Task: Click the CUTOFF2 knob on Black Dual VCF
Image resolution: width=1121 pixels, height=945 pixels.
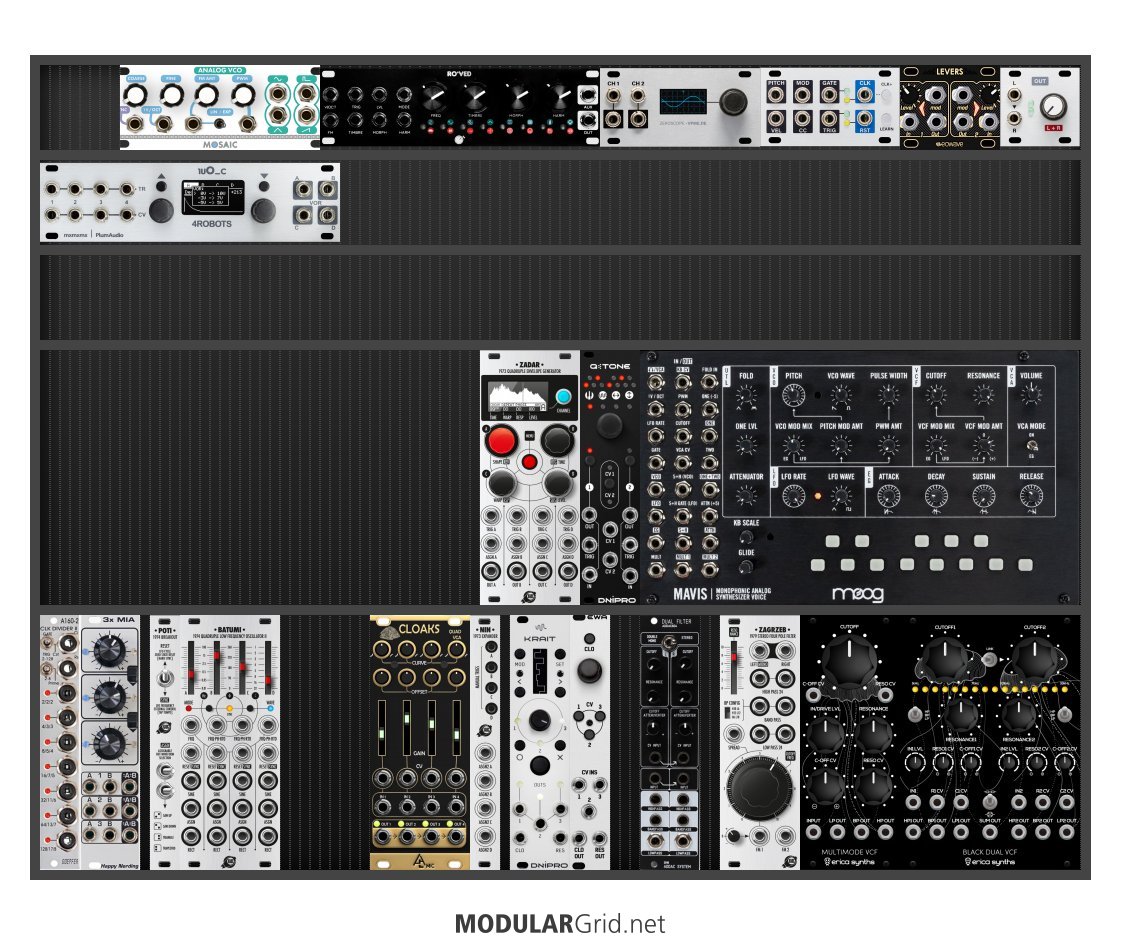Action: click(1034, 659)
